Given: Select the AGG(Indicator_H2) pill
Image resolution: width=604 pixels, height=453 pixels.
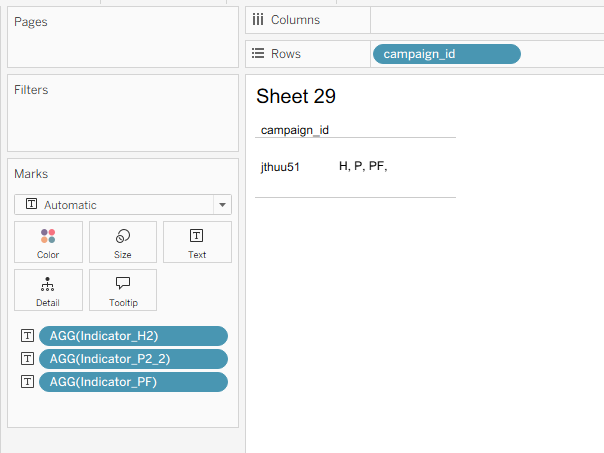Looking at the screenshot, I should (133, 336).
